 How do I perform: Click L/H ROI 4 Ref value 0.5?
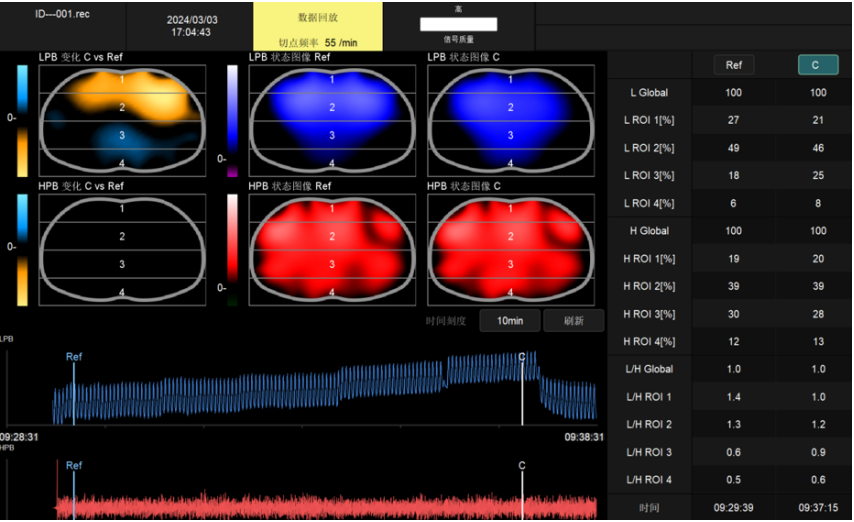coord(733,480)
